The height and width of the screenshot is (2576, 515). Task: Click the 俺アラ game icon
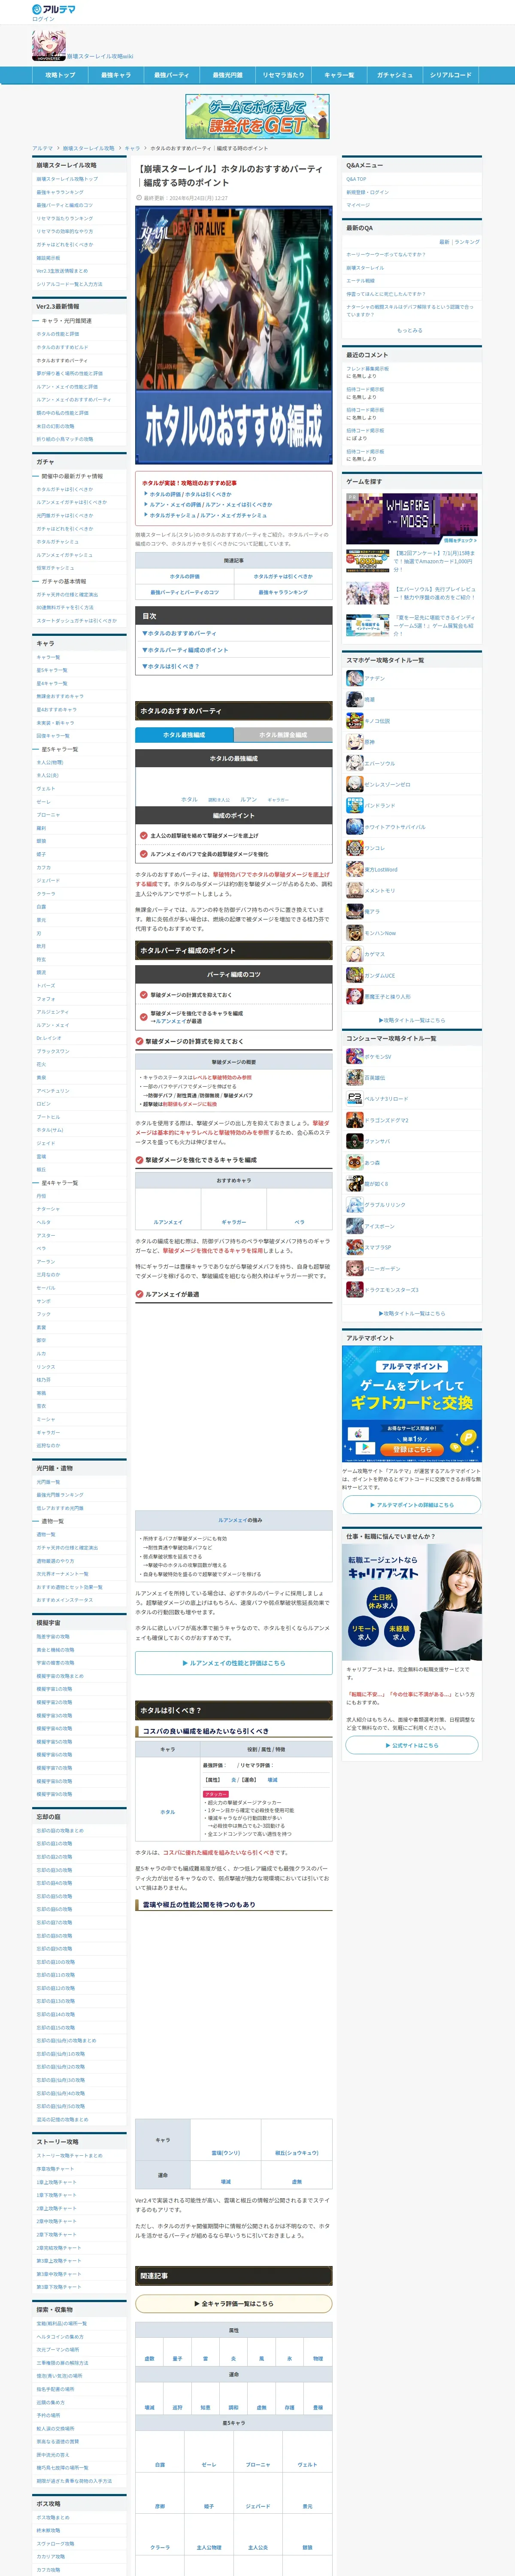[354, 911]
